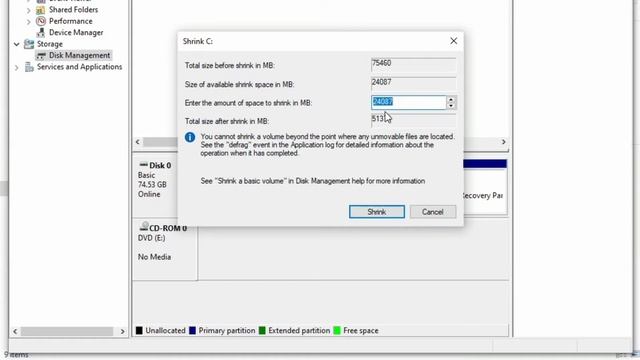This screenshot has height=360, width=640.
Task: Select Performance in the tree
Action: [x=71, y=21]
